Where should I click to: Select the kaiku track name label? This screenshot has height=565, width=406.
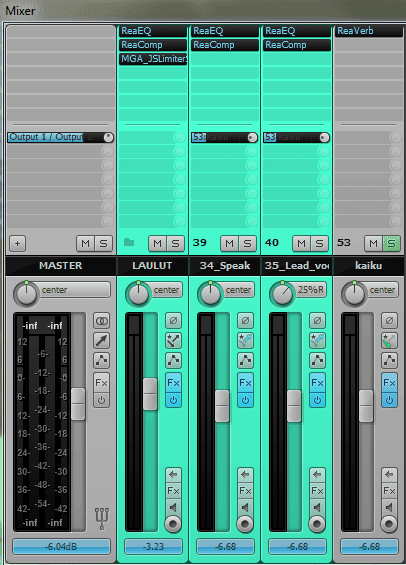(369, 266)
